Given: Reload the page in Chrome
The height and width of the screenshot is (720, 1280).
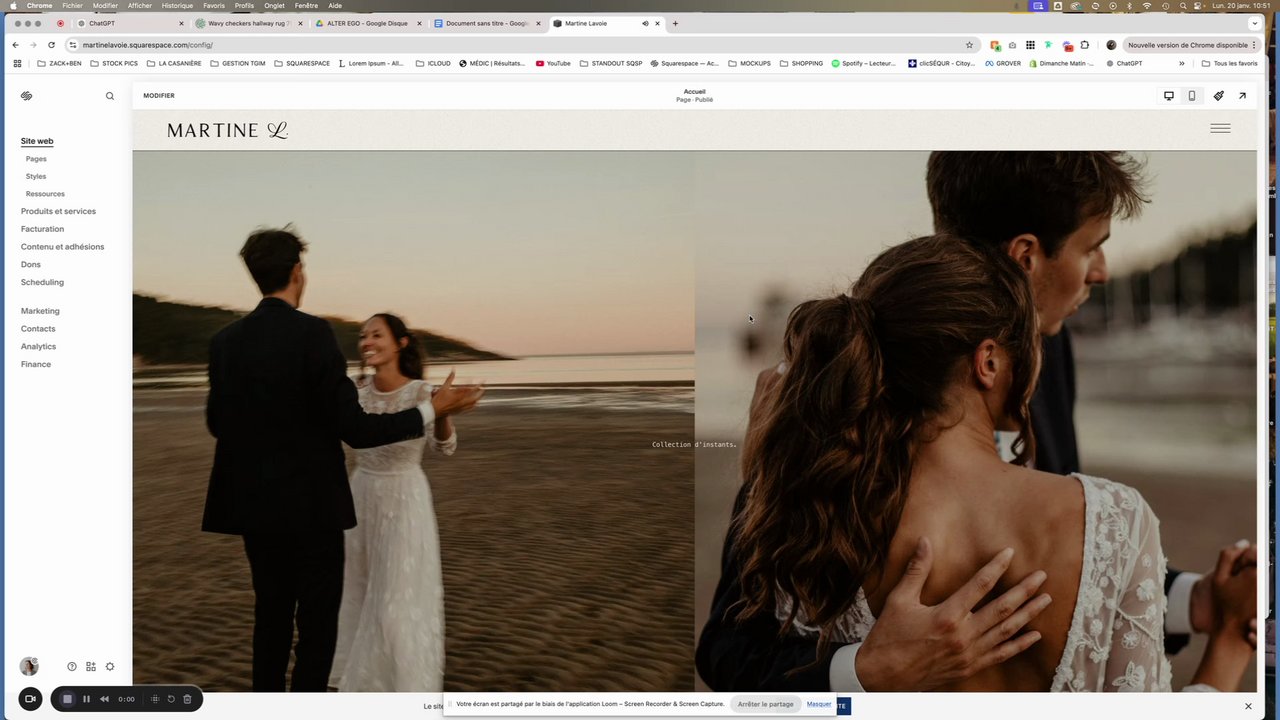Looking at the screenshot, I should (51, 45).
